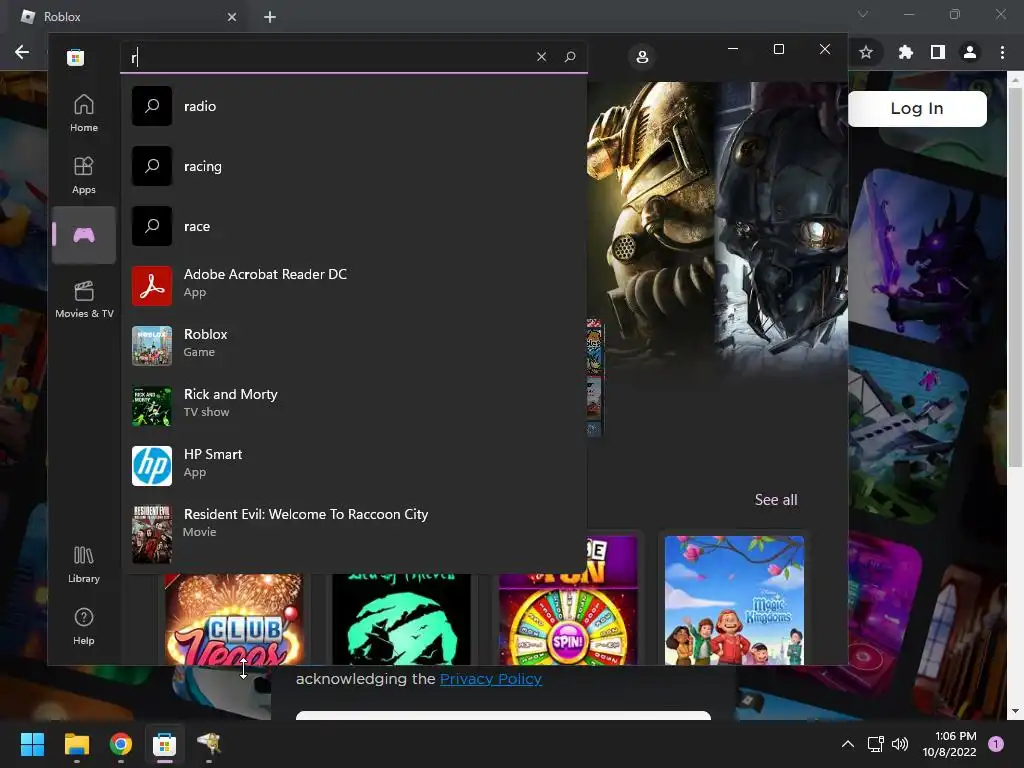Click the See all link
The height and width of the screenshot is (768, 1024).
[776, 500]
